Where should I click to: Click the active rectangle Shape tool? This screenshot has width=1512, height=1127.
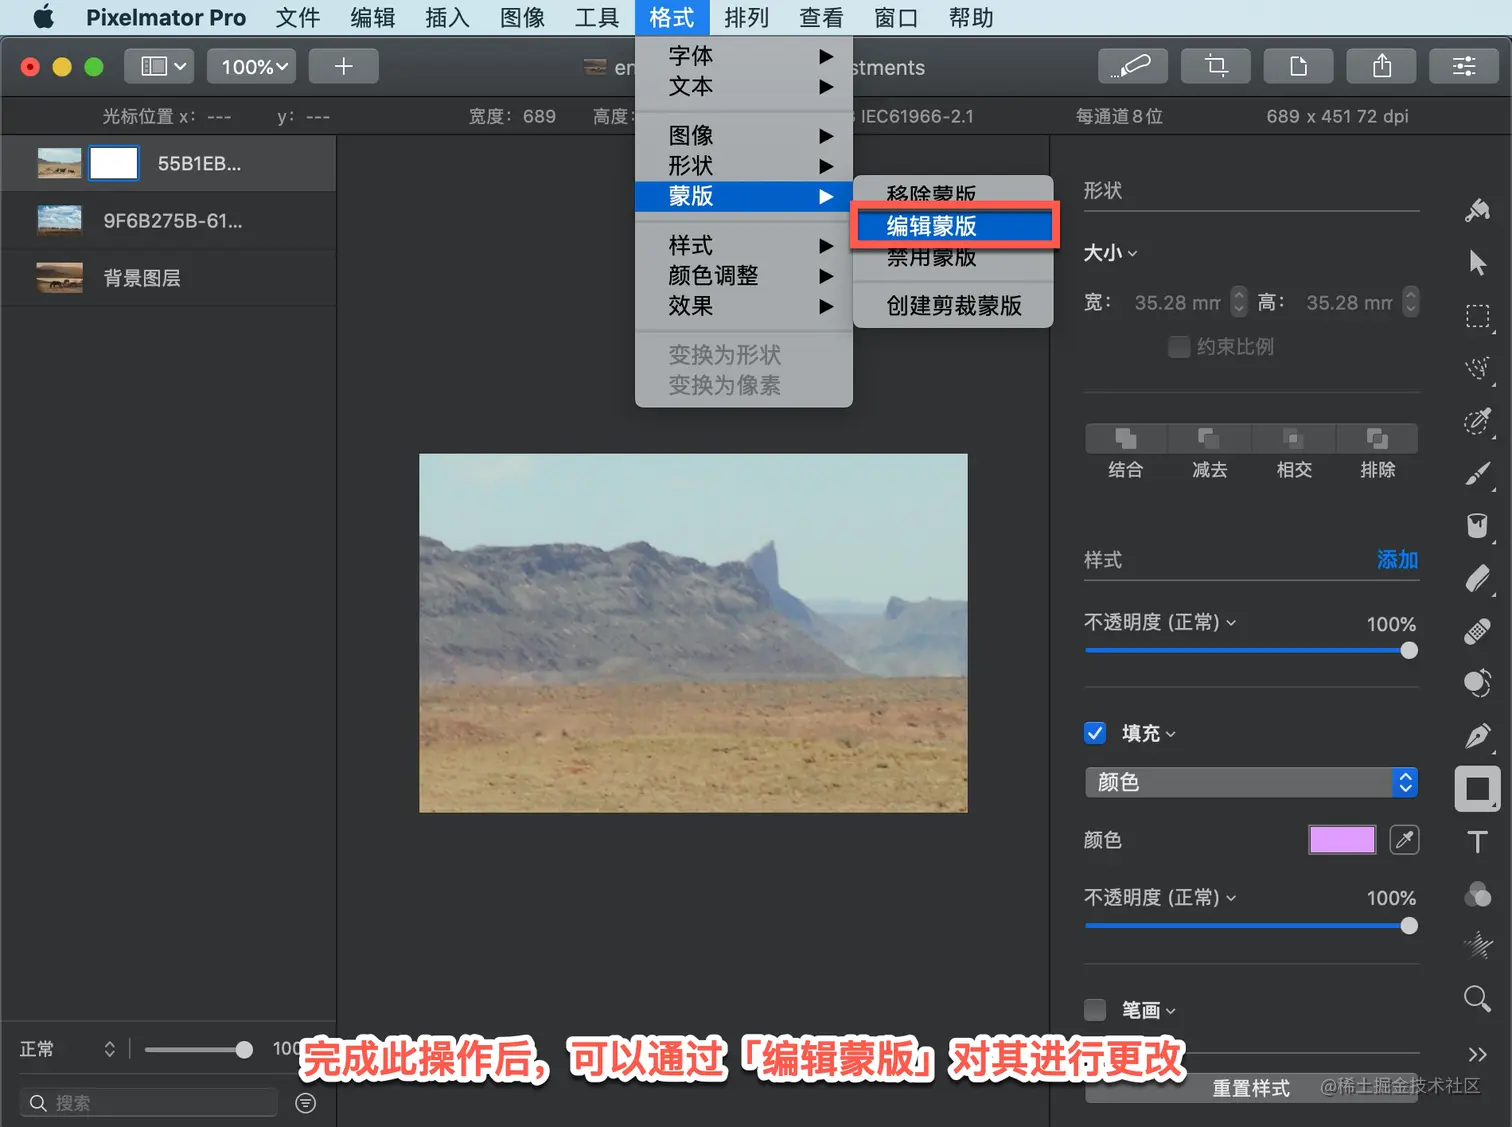[x=1477, y=789]
